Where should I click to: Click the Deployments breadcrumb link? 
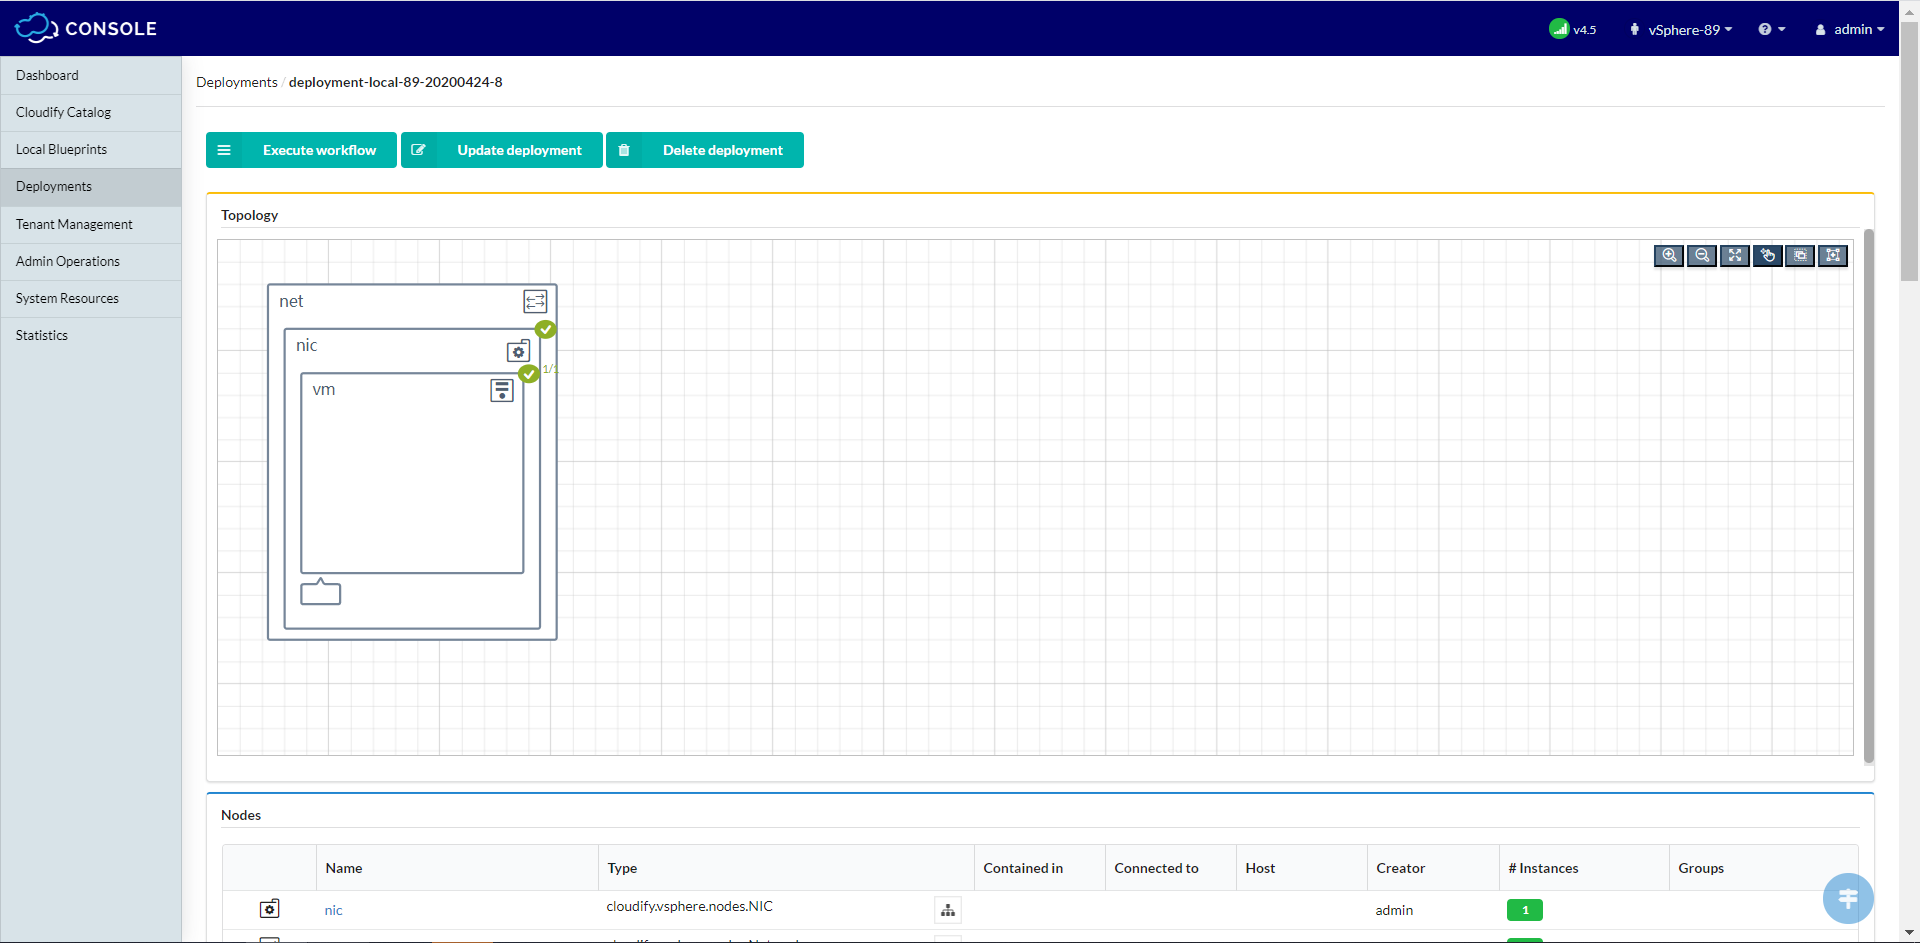(x=237, y=82)
